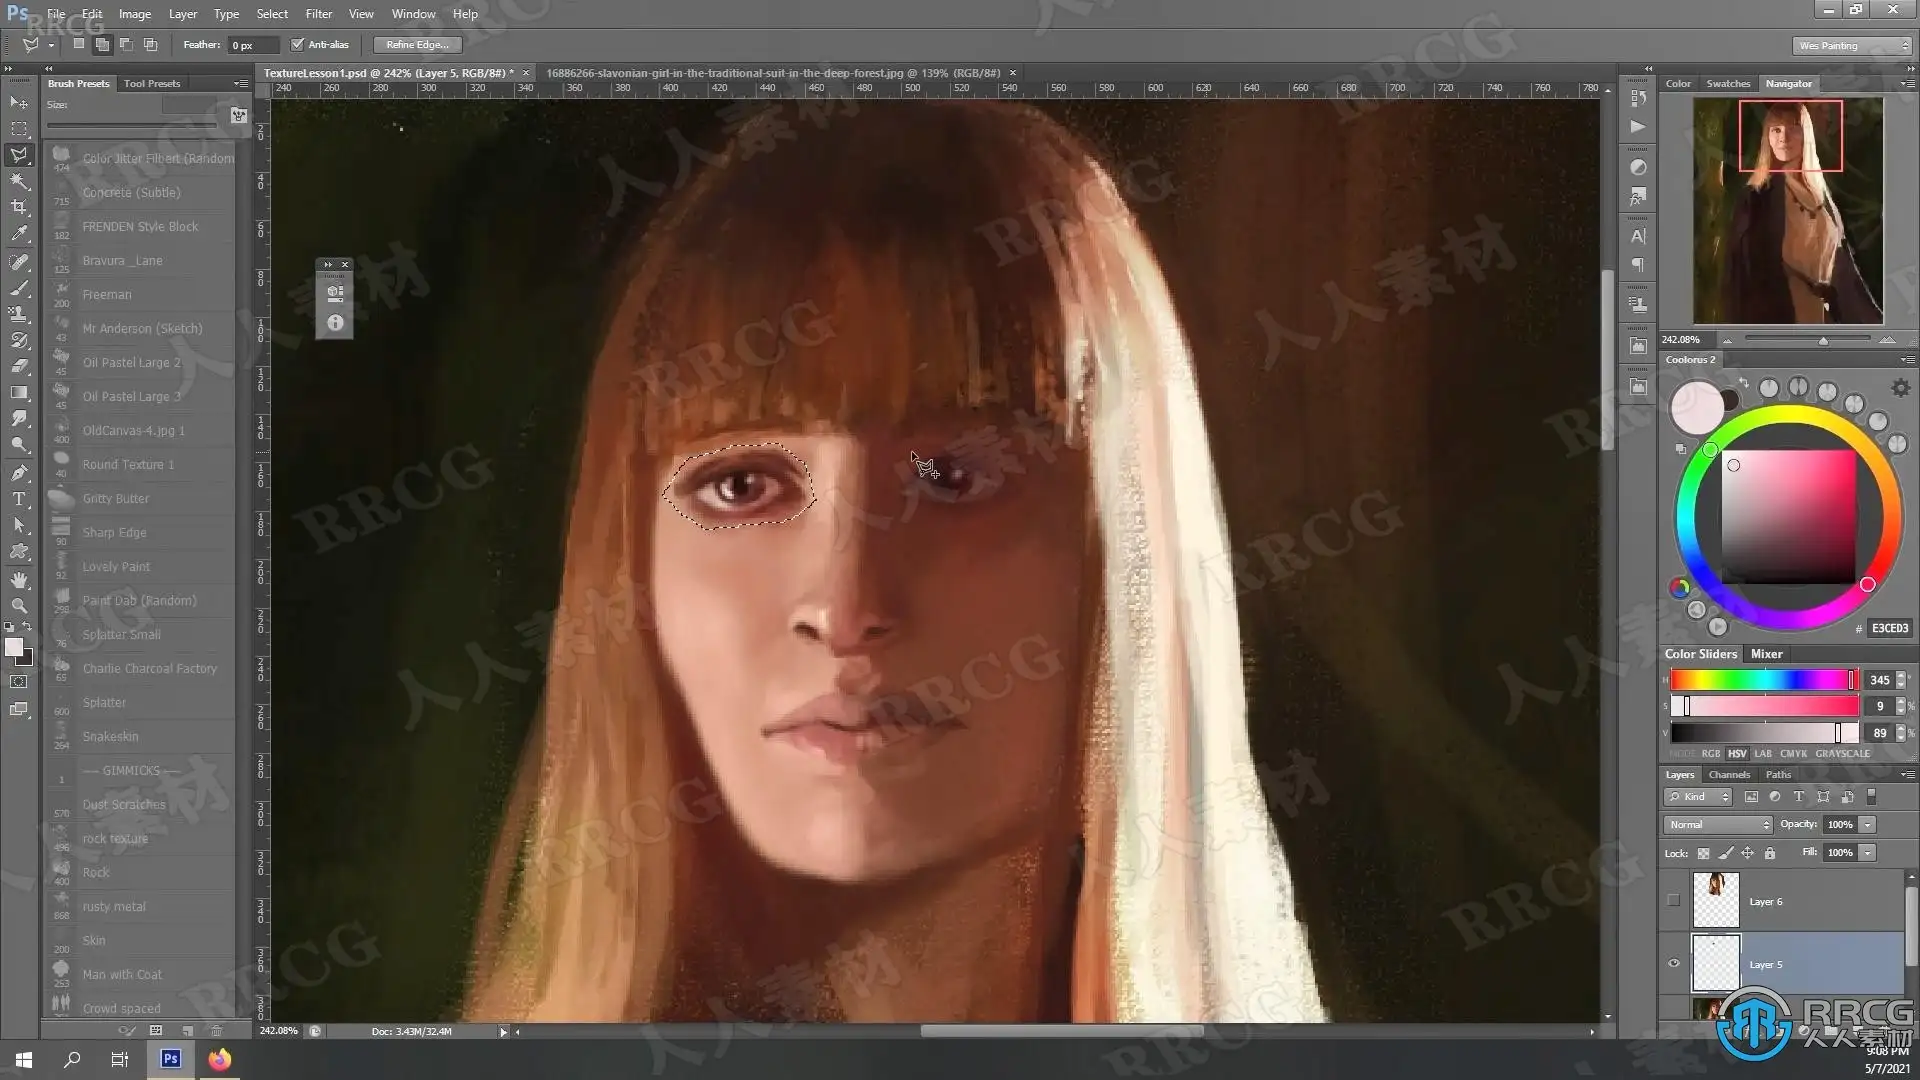The image size is (1920, 1080).
Task: Select the Type tool
Action: (19, 498)
